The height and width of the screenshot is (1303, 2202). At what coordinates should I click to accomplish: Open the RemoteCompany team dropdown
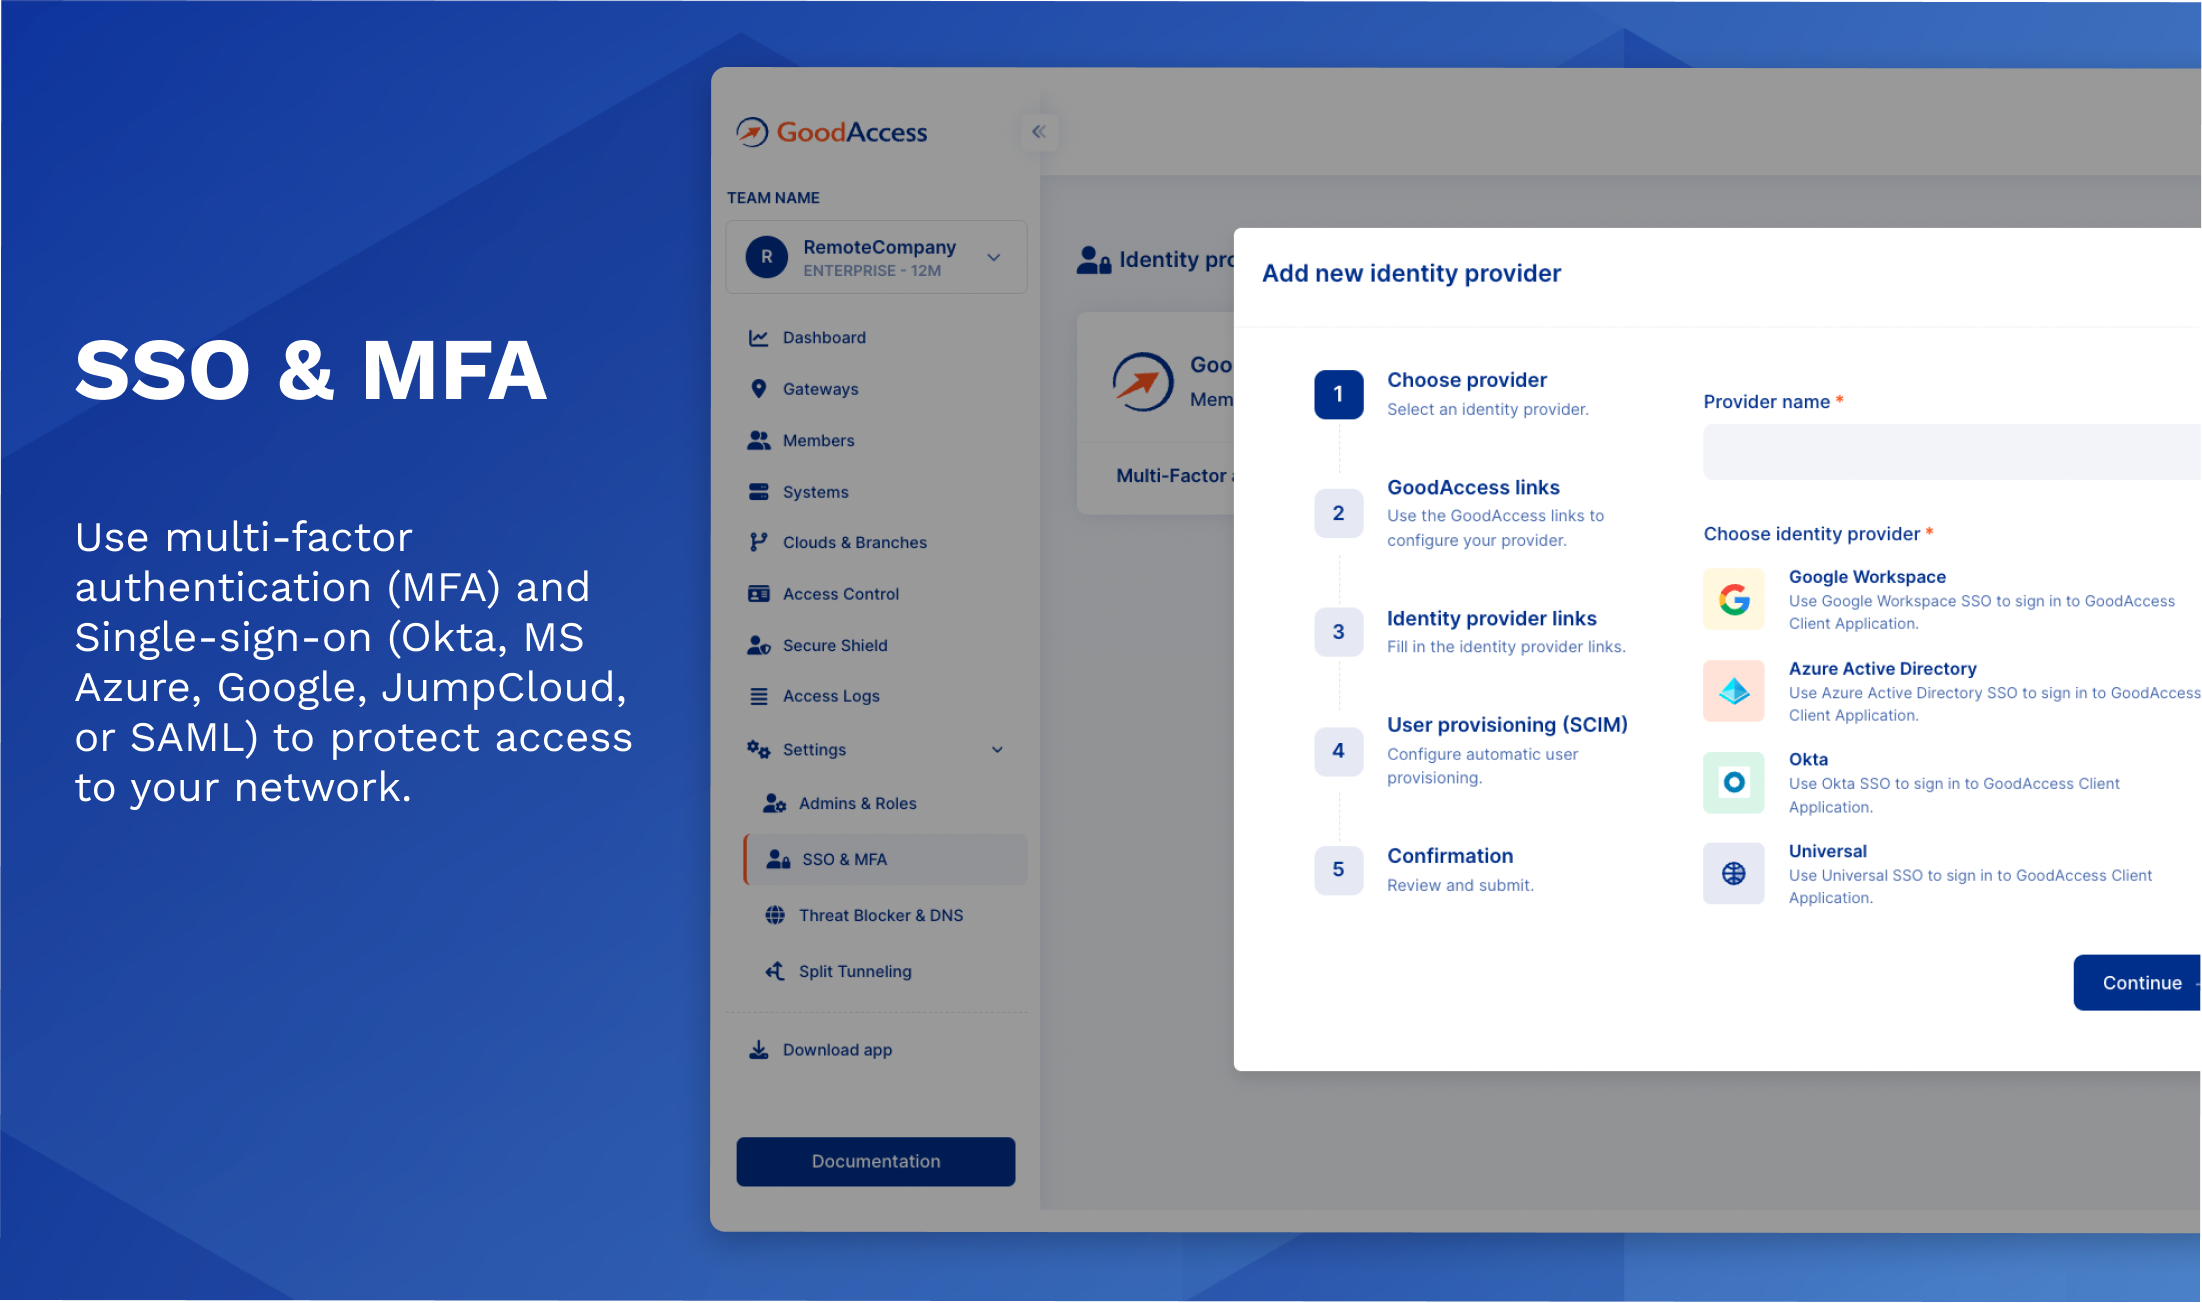[993, 257]
